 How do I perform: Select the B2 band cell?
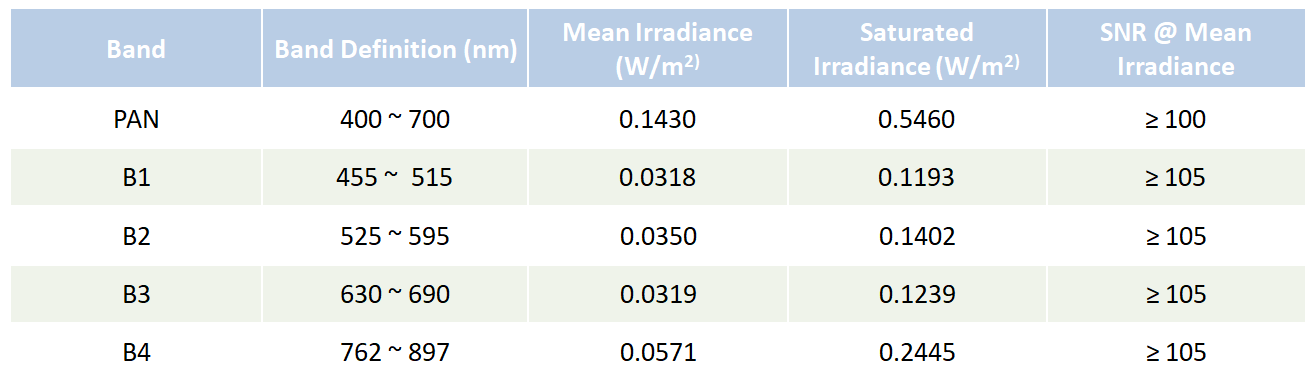coord(136,236)
